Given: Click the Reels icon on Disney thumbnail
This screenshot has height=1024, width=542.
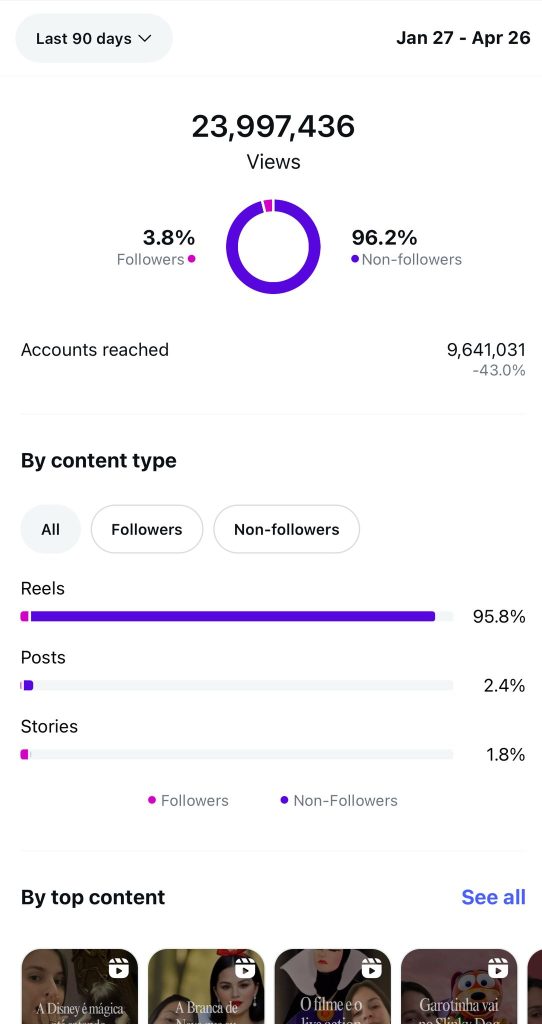Looking at the screenshot, I should coord(119,967).
